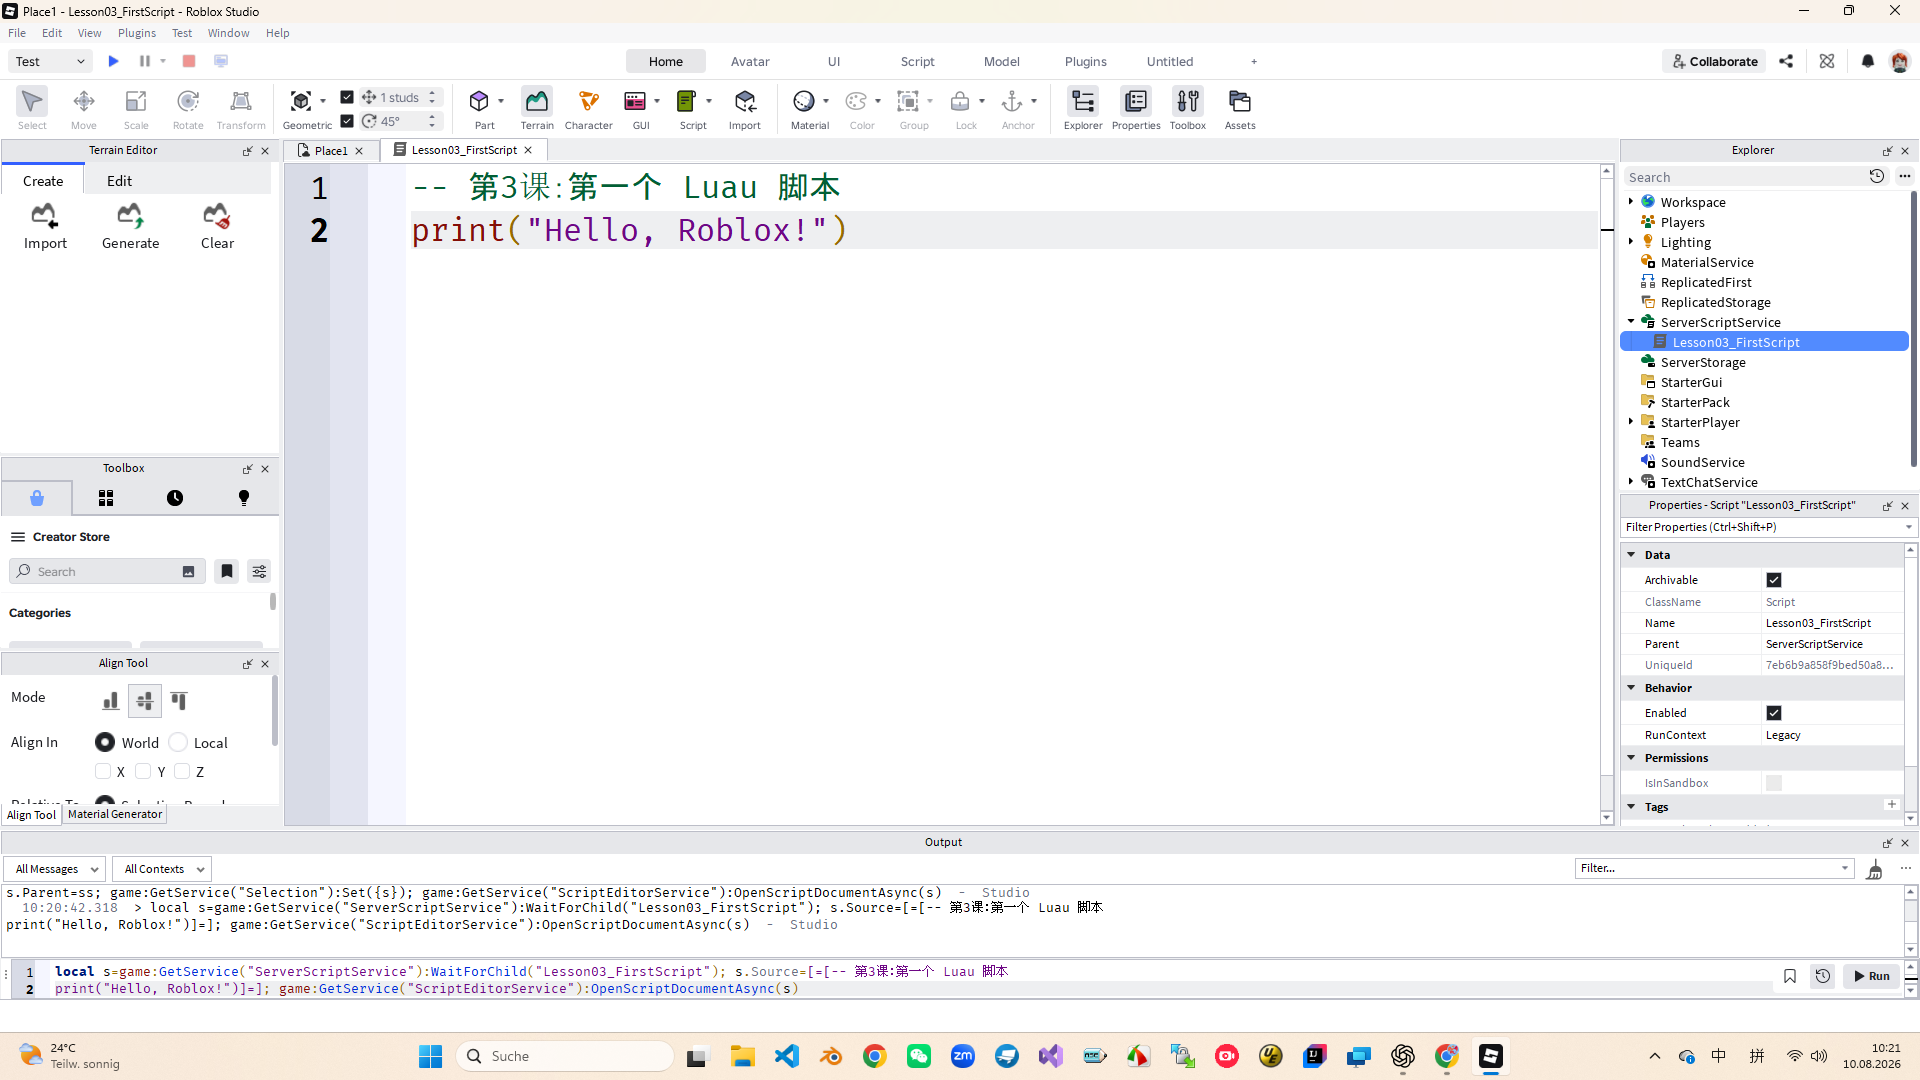Open notifications bell
1920x1080 pixels.
pos(1868,61)
